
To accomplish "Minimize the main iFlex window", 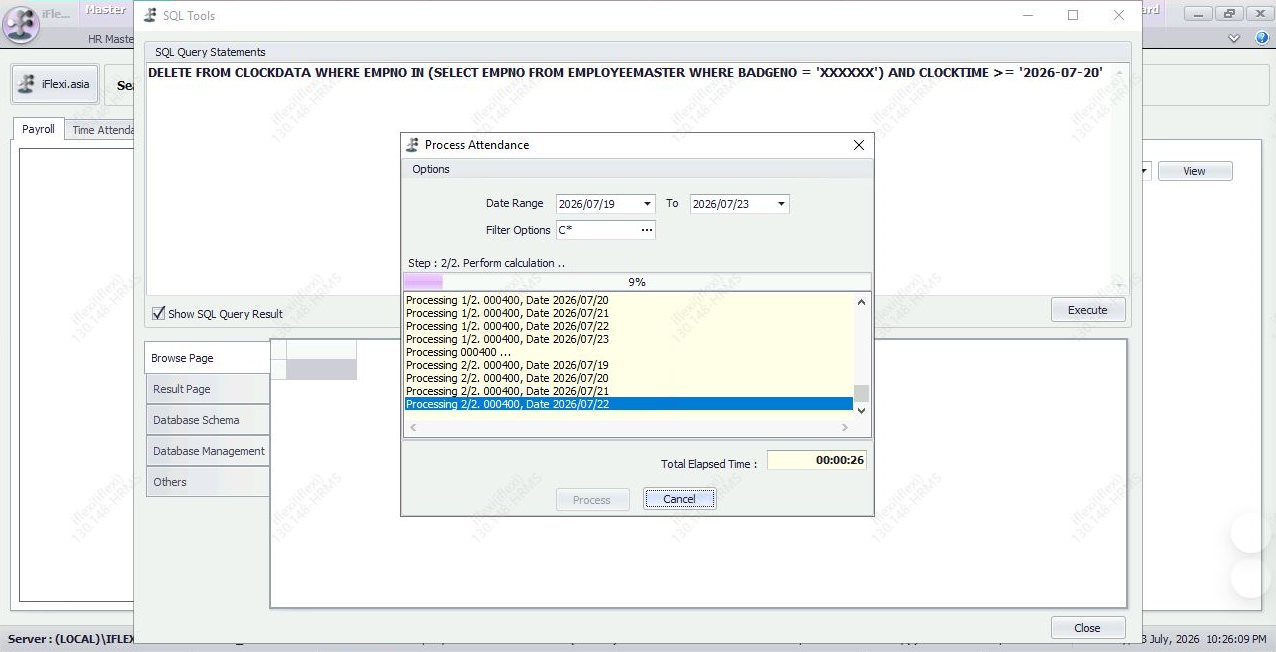I will 1200,13.
